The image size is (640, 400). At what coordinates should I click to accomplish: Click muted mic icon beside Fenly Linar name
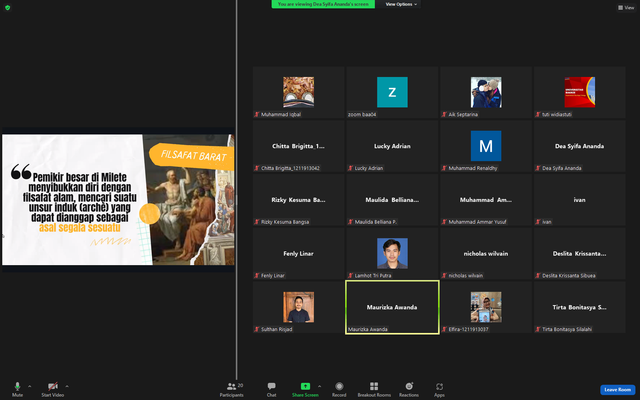tap(257, 276)
